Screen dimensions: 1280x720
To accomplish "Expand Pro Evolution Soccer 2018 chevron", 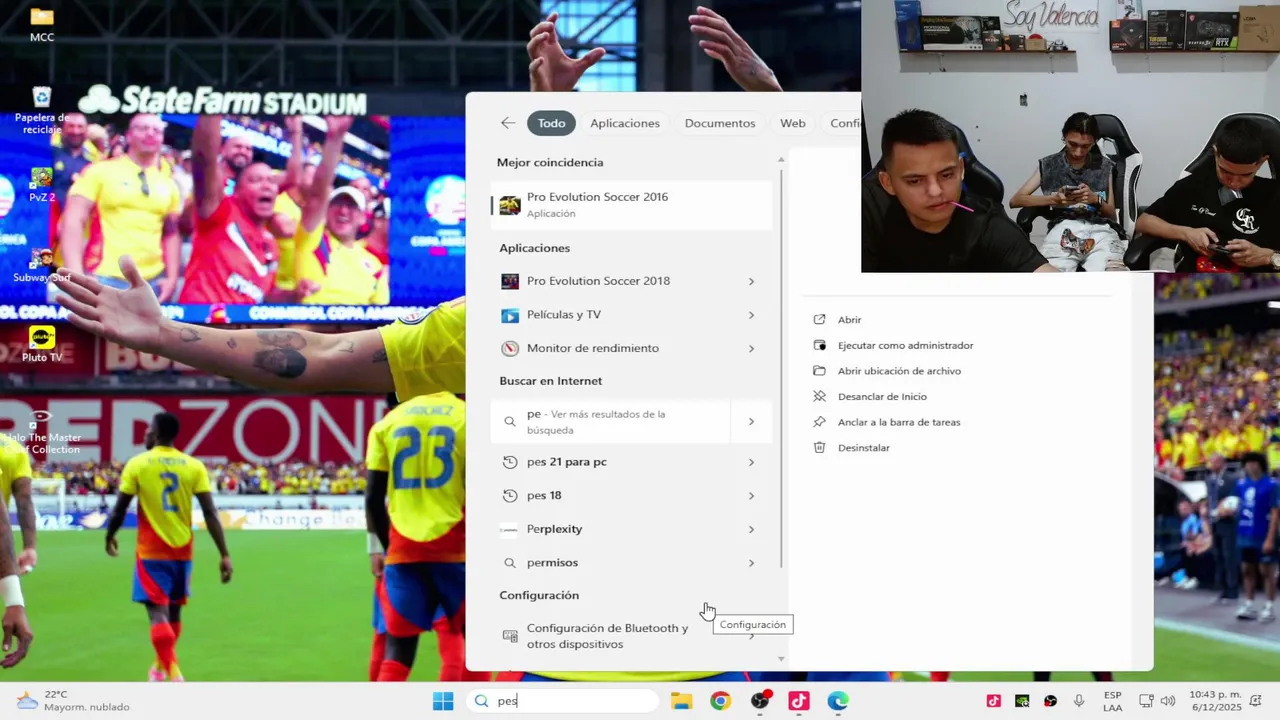I will tap(751, 282).
